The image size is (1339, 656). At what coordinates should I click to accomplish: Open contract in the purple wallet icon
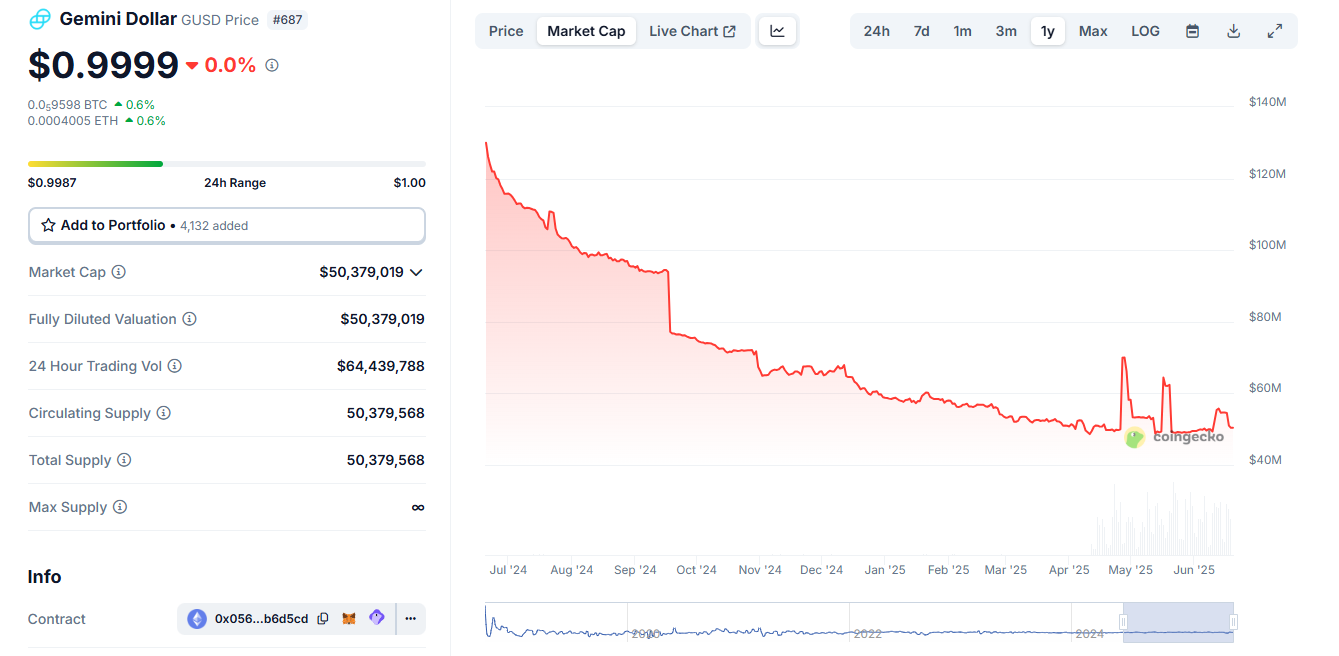pyautogui.click(x=376, y=618)
